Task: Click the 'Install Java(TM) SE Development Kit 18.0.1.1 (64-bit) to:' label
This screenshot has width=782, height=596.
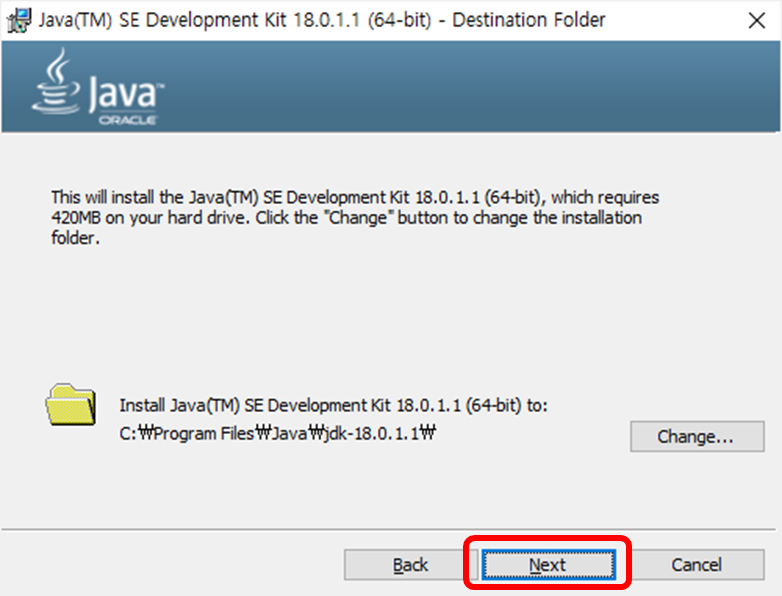Action: click(333, 405)
